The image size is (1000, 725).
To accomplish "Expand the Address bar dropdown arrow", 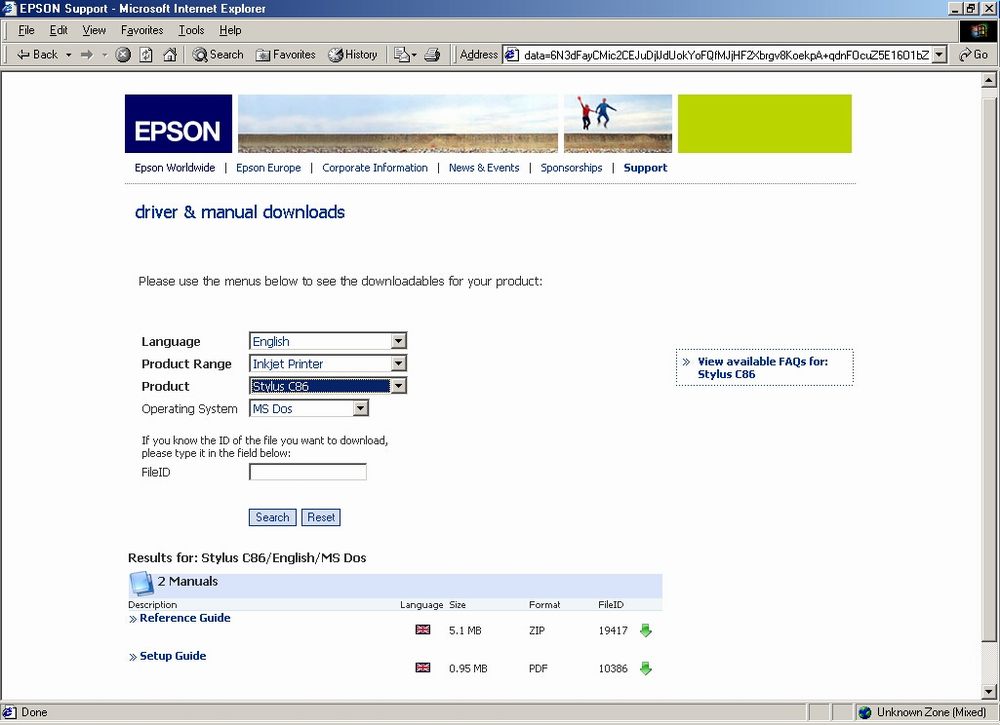I will pos(939,55).
